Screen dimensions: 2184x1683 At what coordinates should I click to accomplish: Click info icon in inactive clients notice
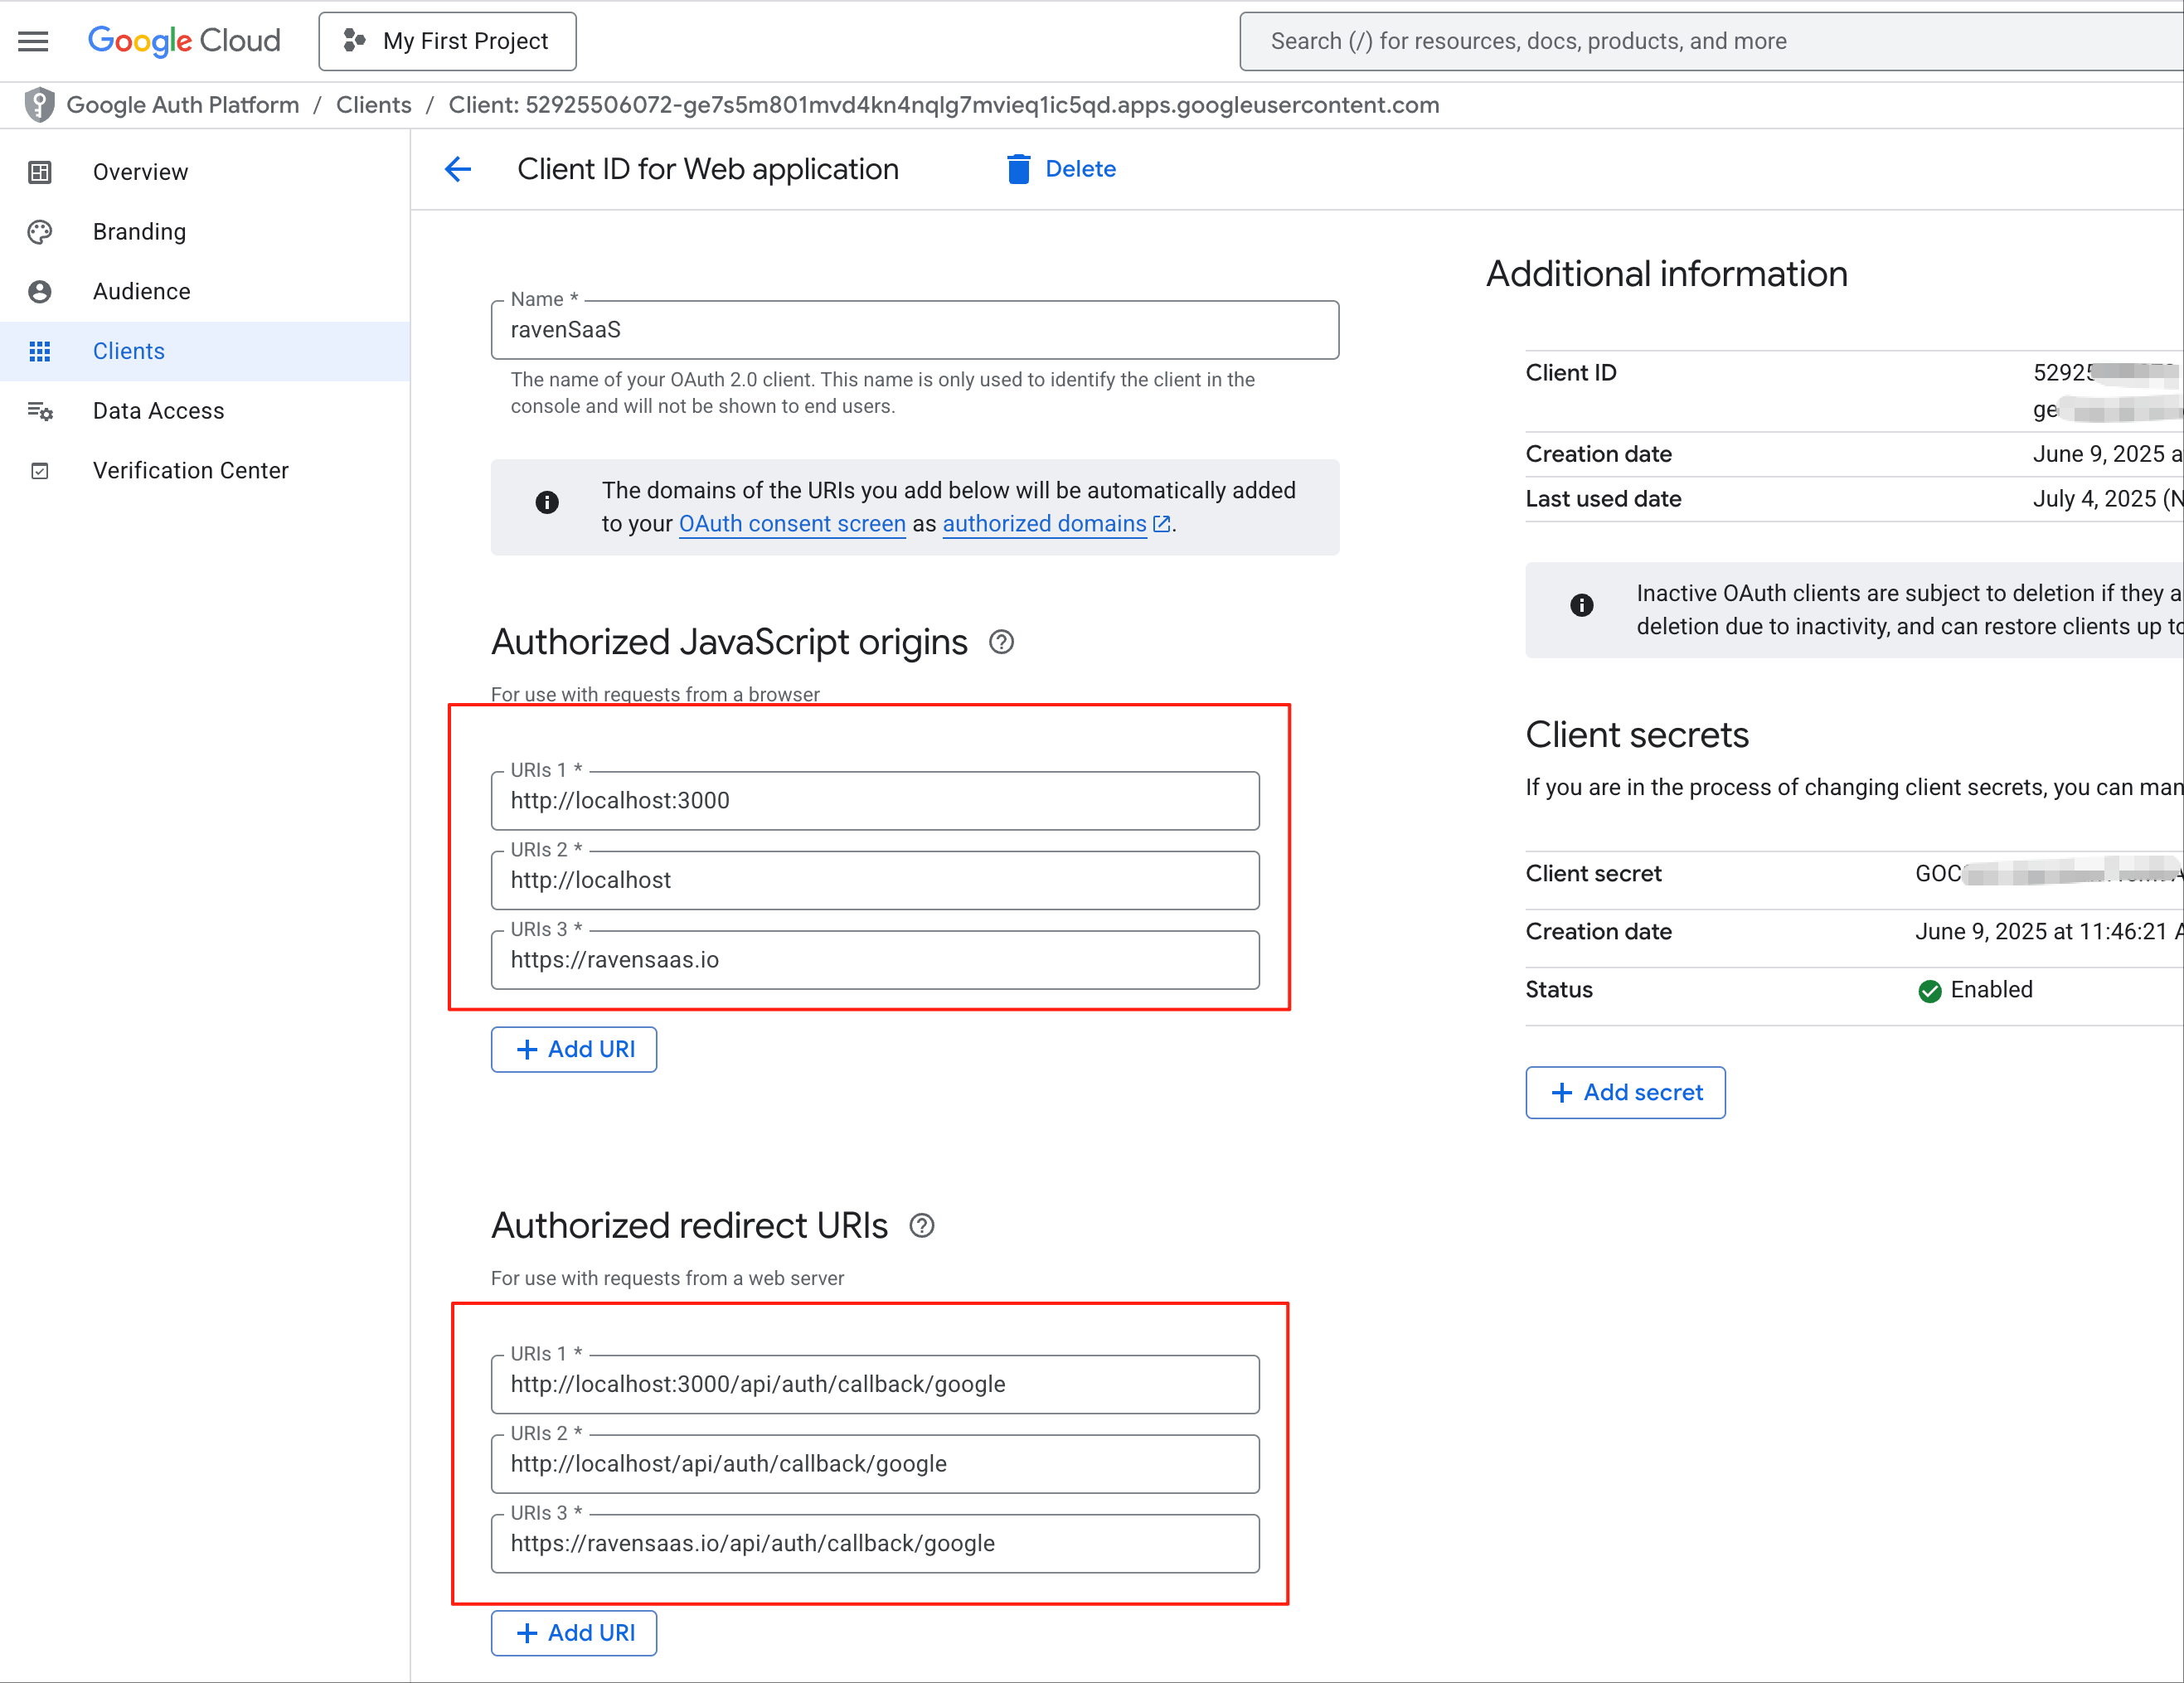[1582, 605]
